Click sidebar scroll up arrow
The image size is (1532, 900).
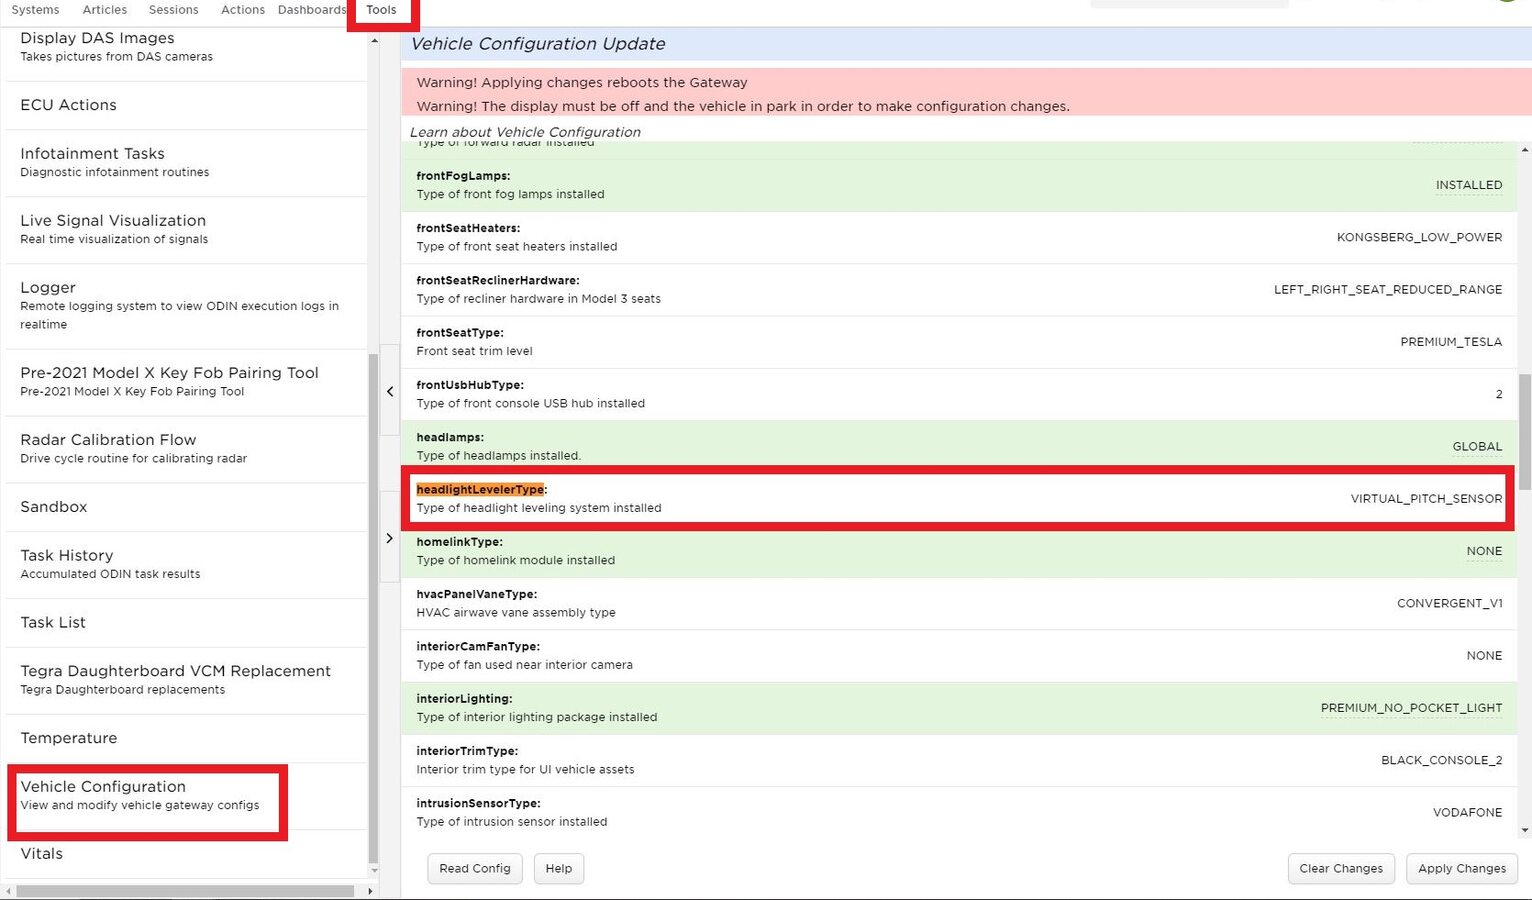click(x=374, y=41)
